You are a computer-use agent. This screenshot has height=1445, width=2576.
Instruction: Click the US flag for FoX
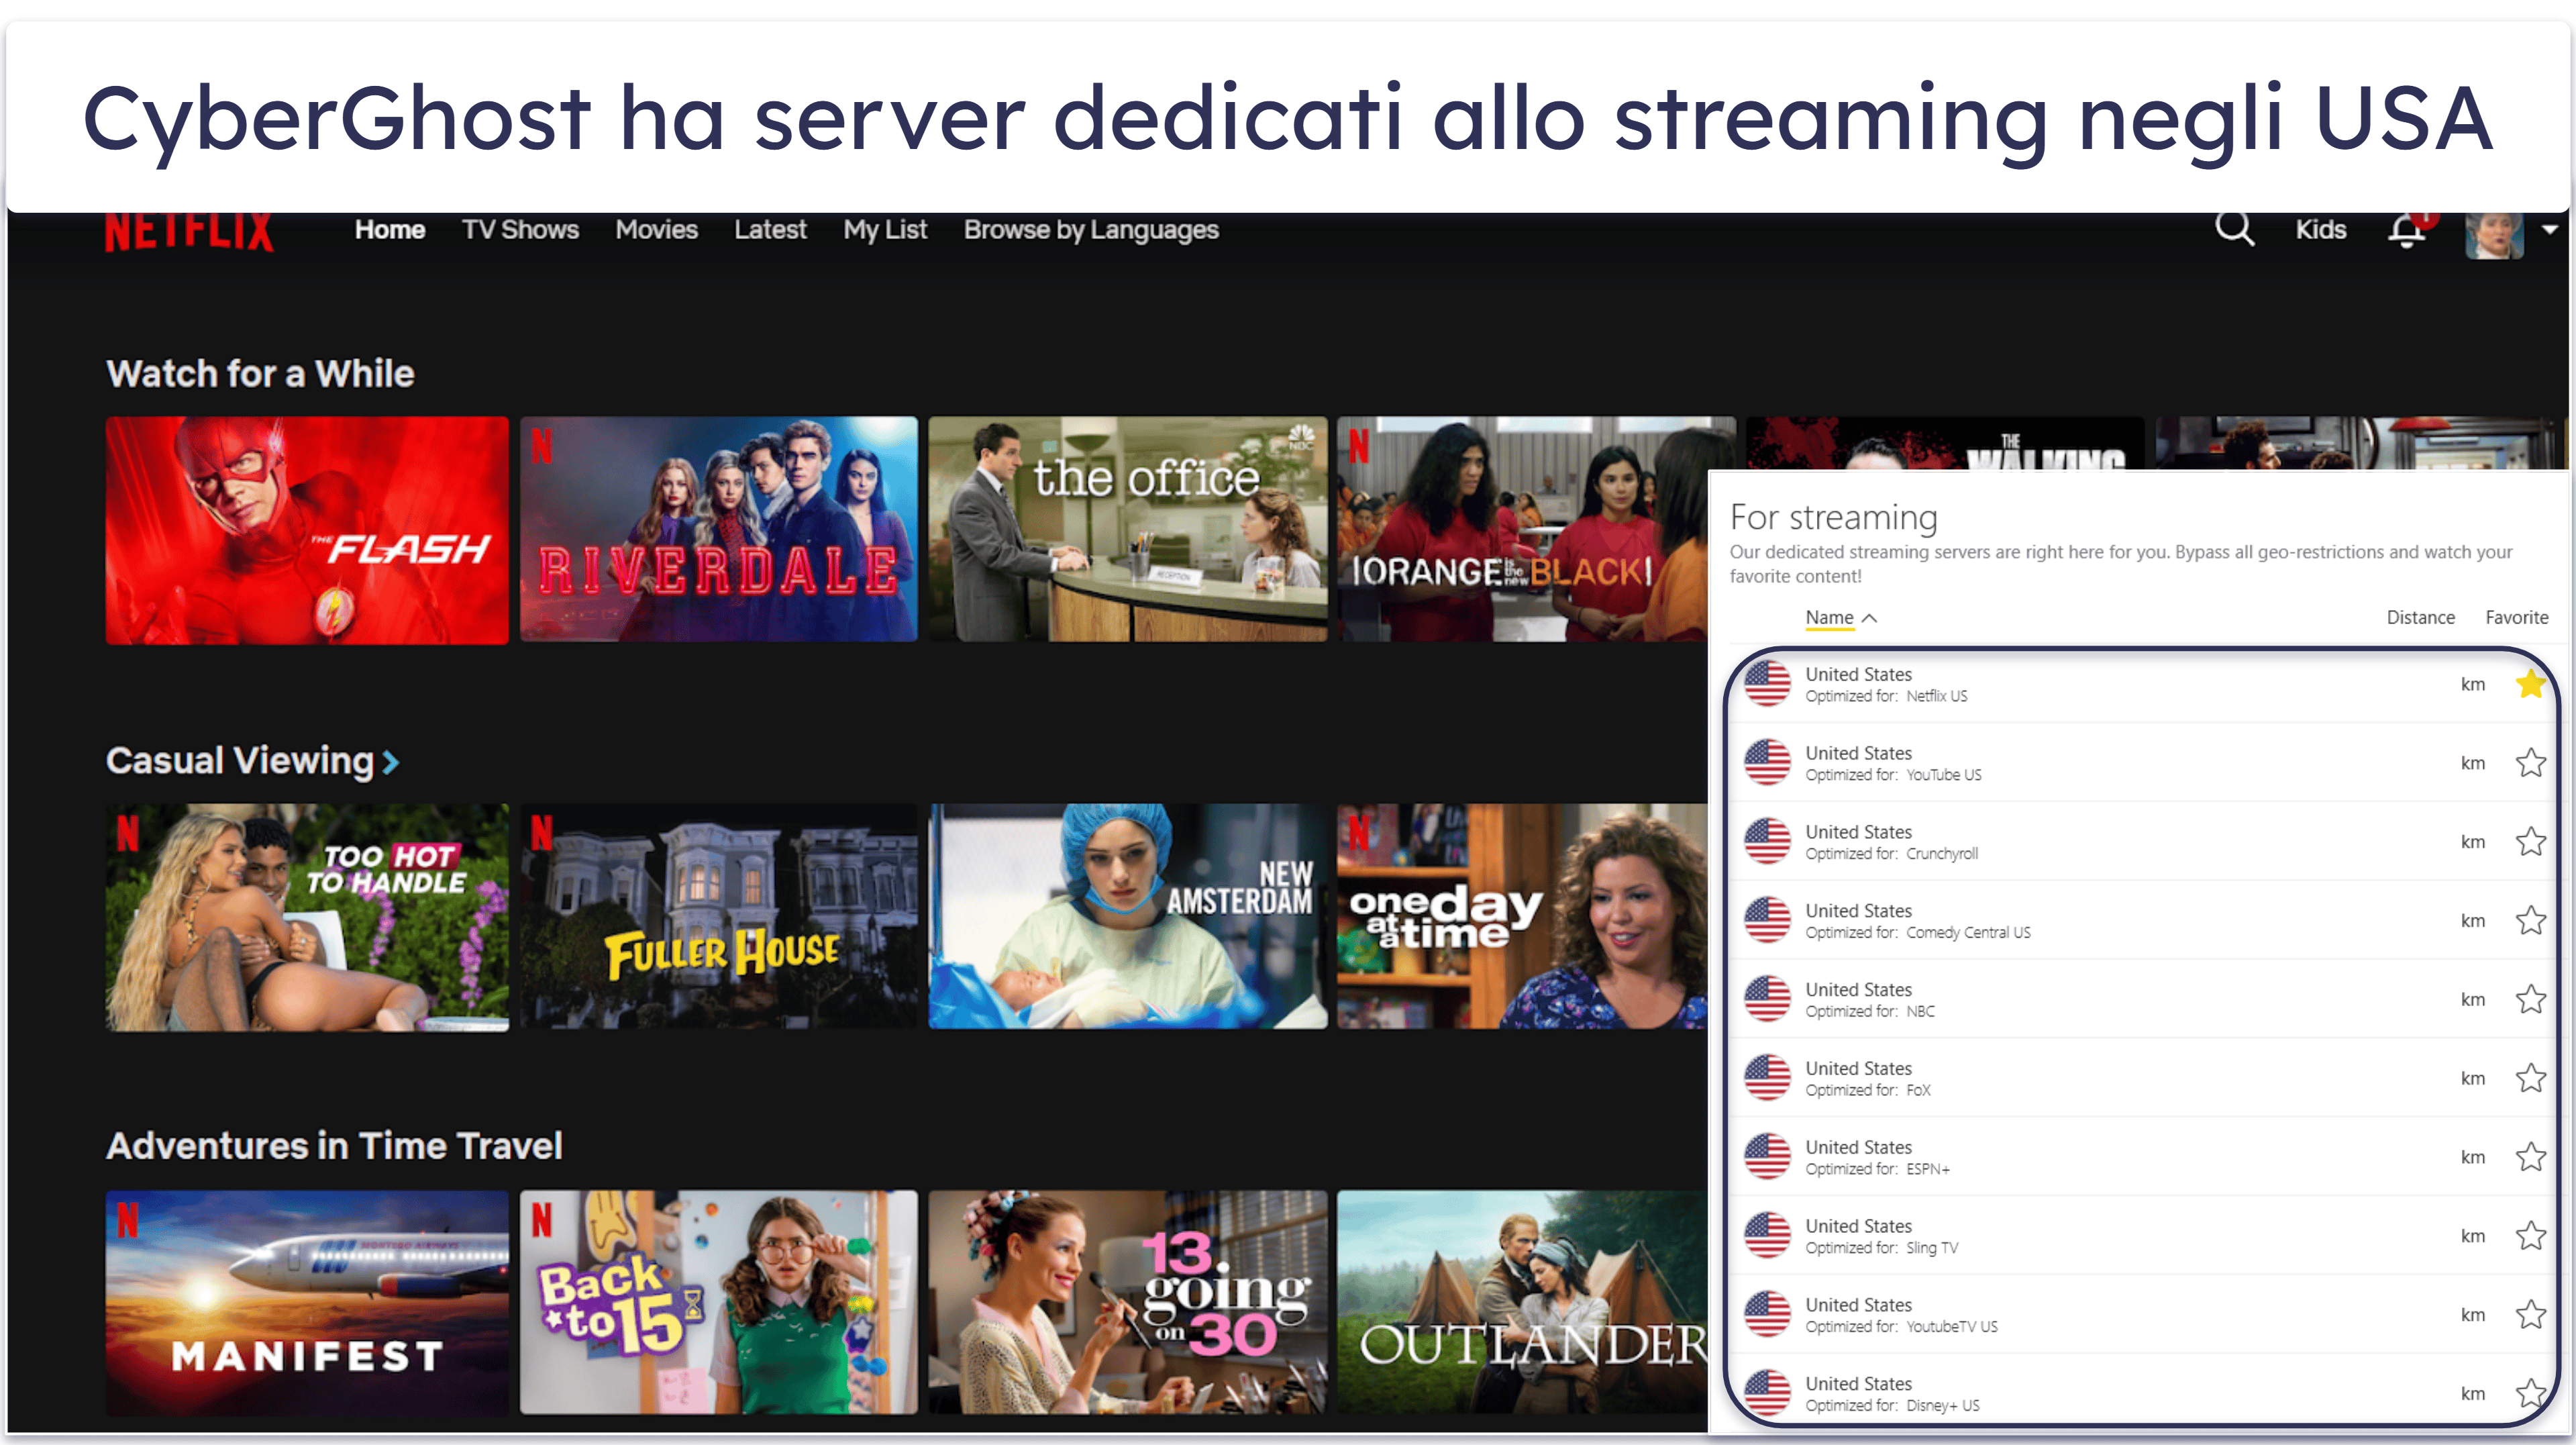(x=1767, y=1078)
